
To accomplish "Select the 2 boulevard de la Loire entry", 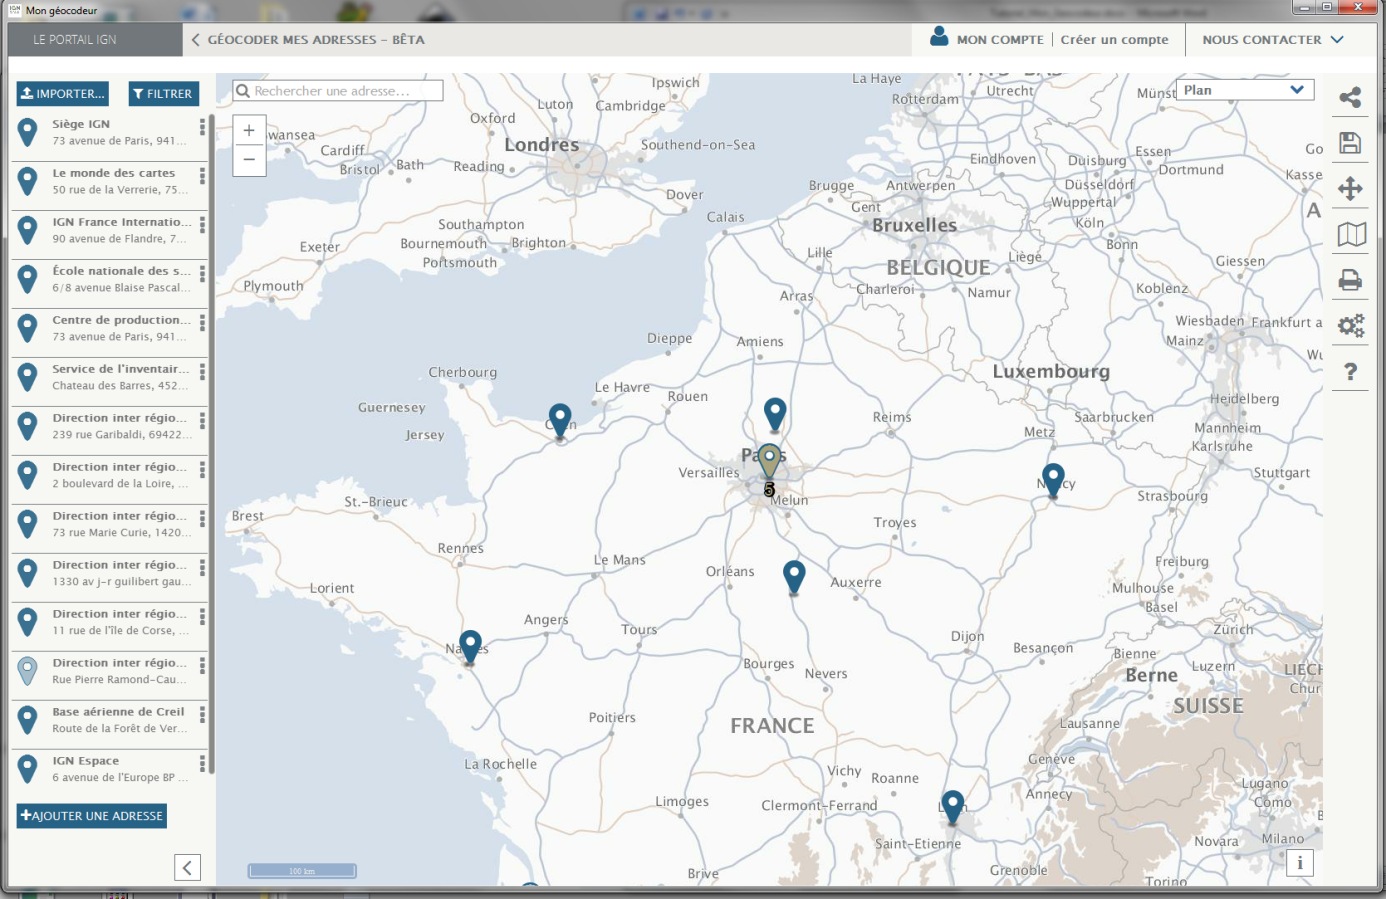I will [109, 475].
